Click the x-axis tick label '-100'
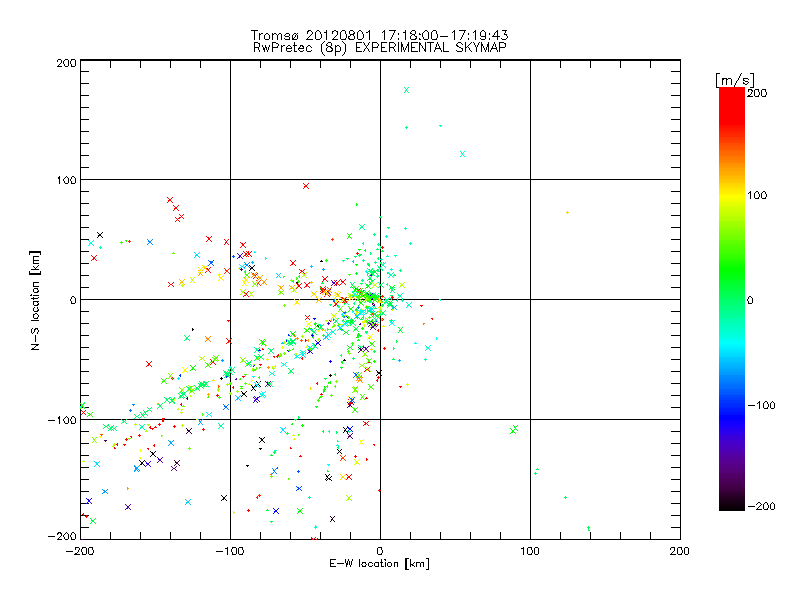Viewport: 800px width, 600px height. (230, 552)
